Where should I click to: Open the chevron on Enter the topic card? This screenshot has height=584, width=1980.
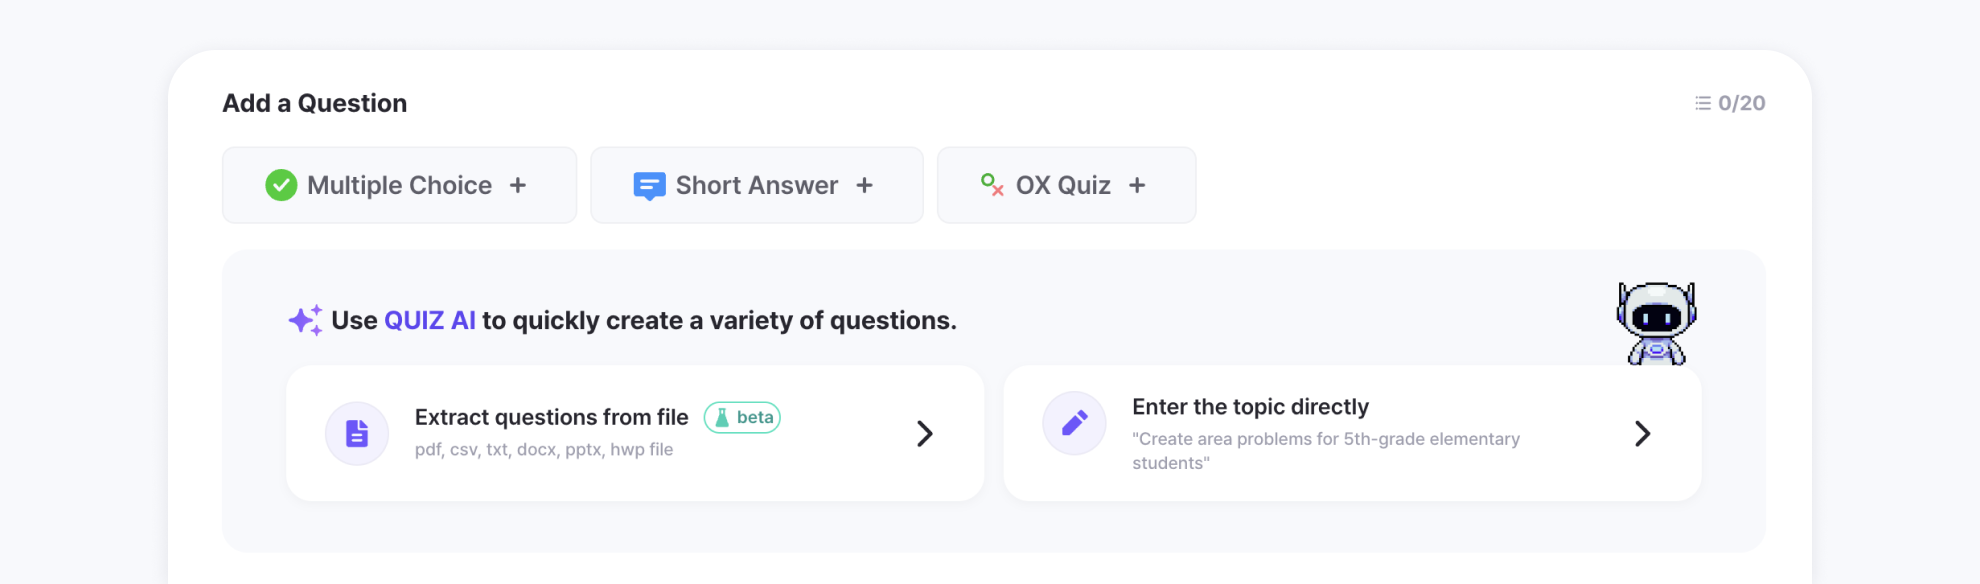pyautogui.click(x=1642, y=433)
